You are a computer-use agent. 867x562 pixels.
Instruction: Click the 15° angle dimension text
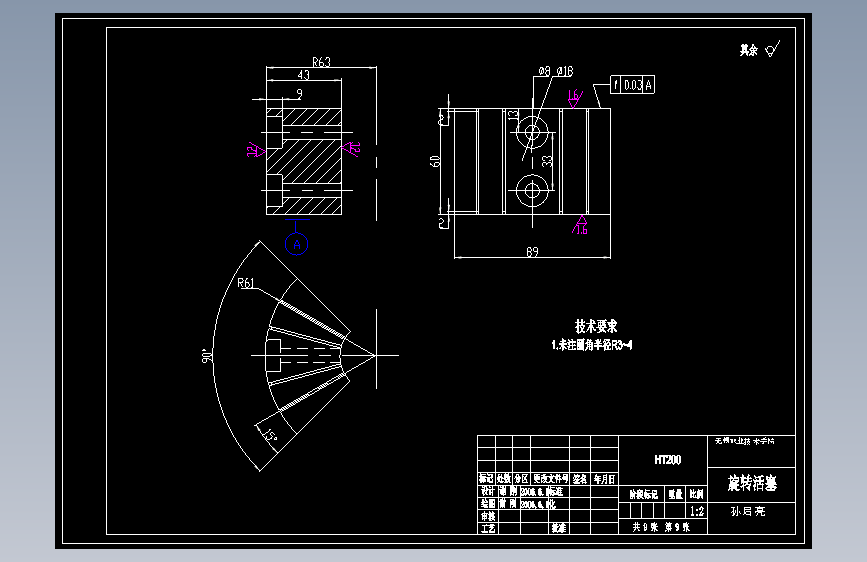(x=269, y=435)
